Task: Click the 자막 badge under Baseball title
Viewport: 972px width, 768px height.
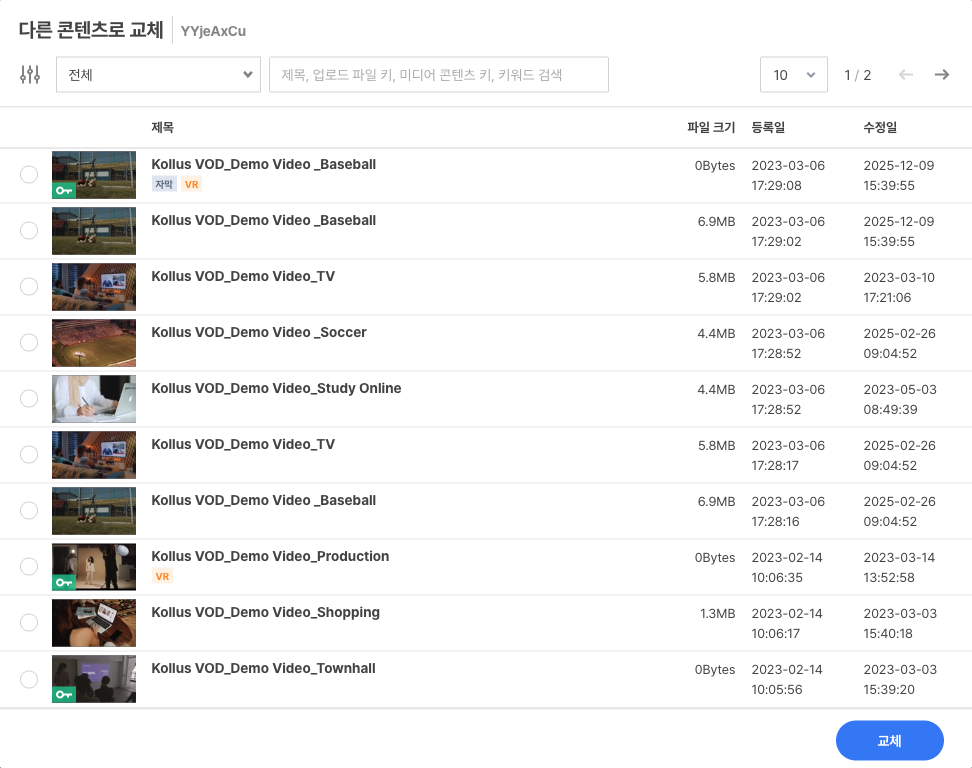Action: coord(164,184)
